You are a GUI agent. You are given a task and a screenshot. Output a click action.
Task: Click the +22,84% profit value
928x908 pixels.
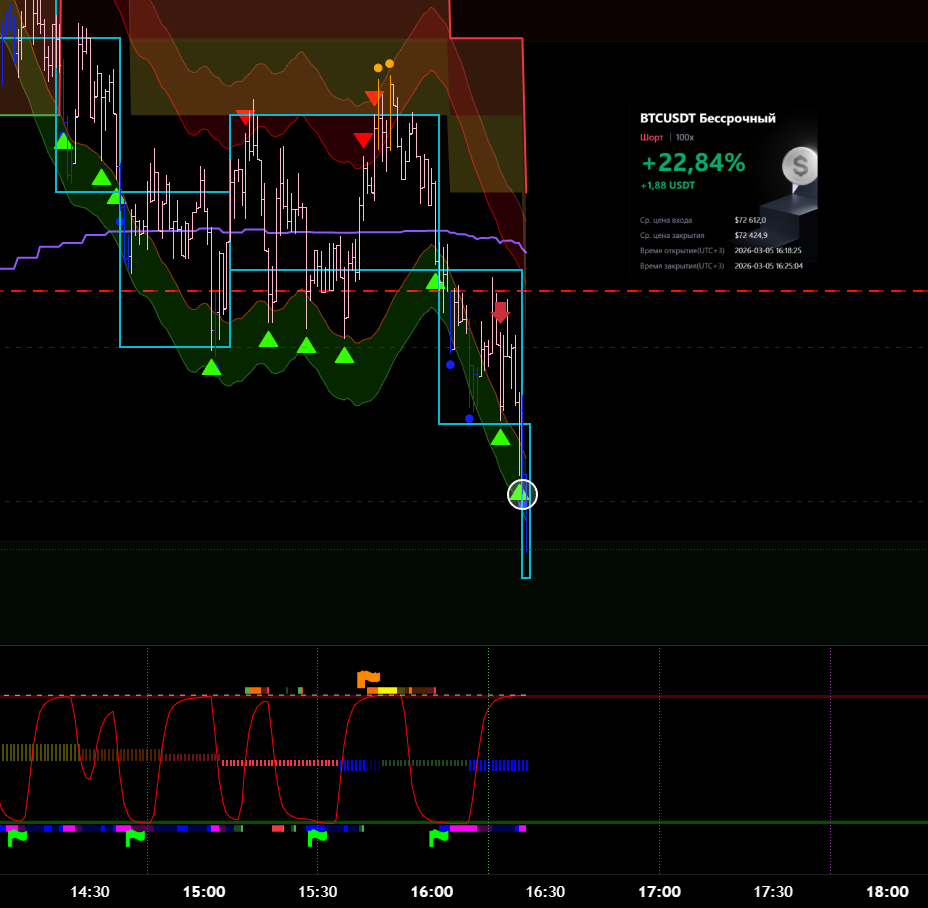pyautogui.click(x=693, y=163)
